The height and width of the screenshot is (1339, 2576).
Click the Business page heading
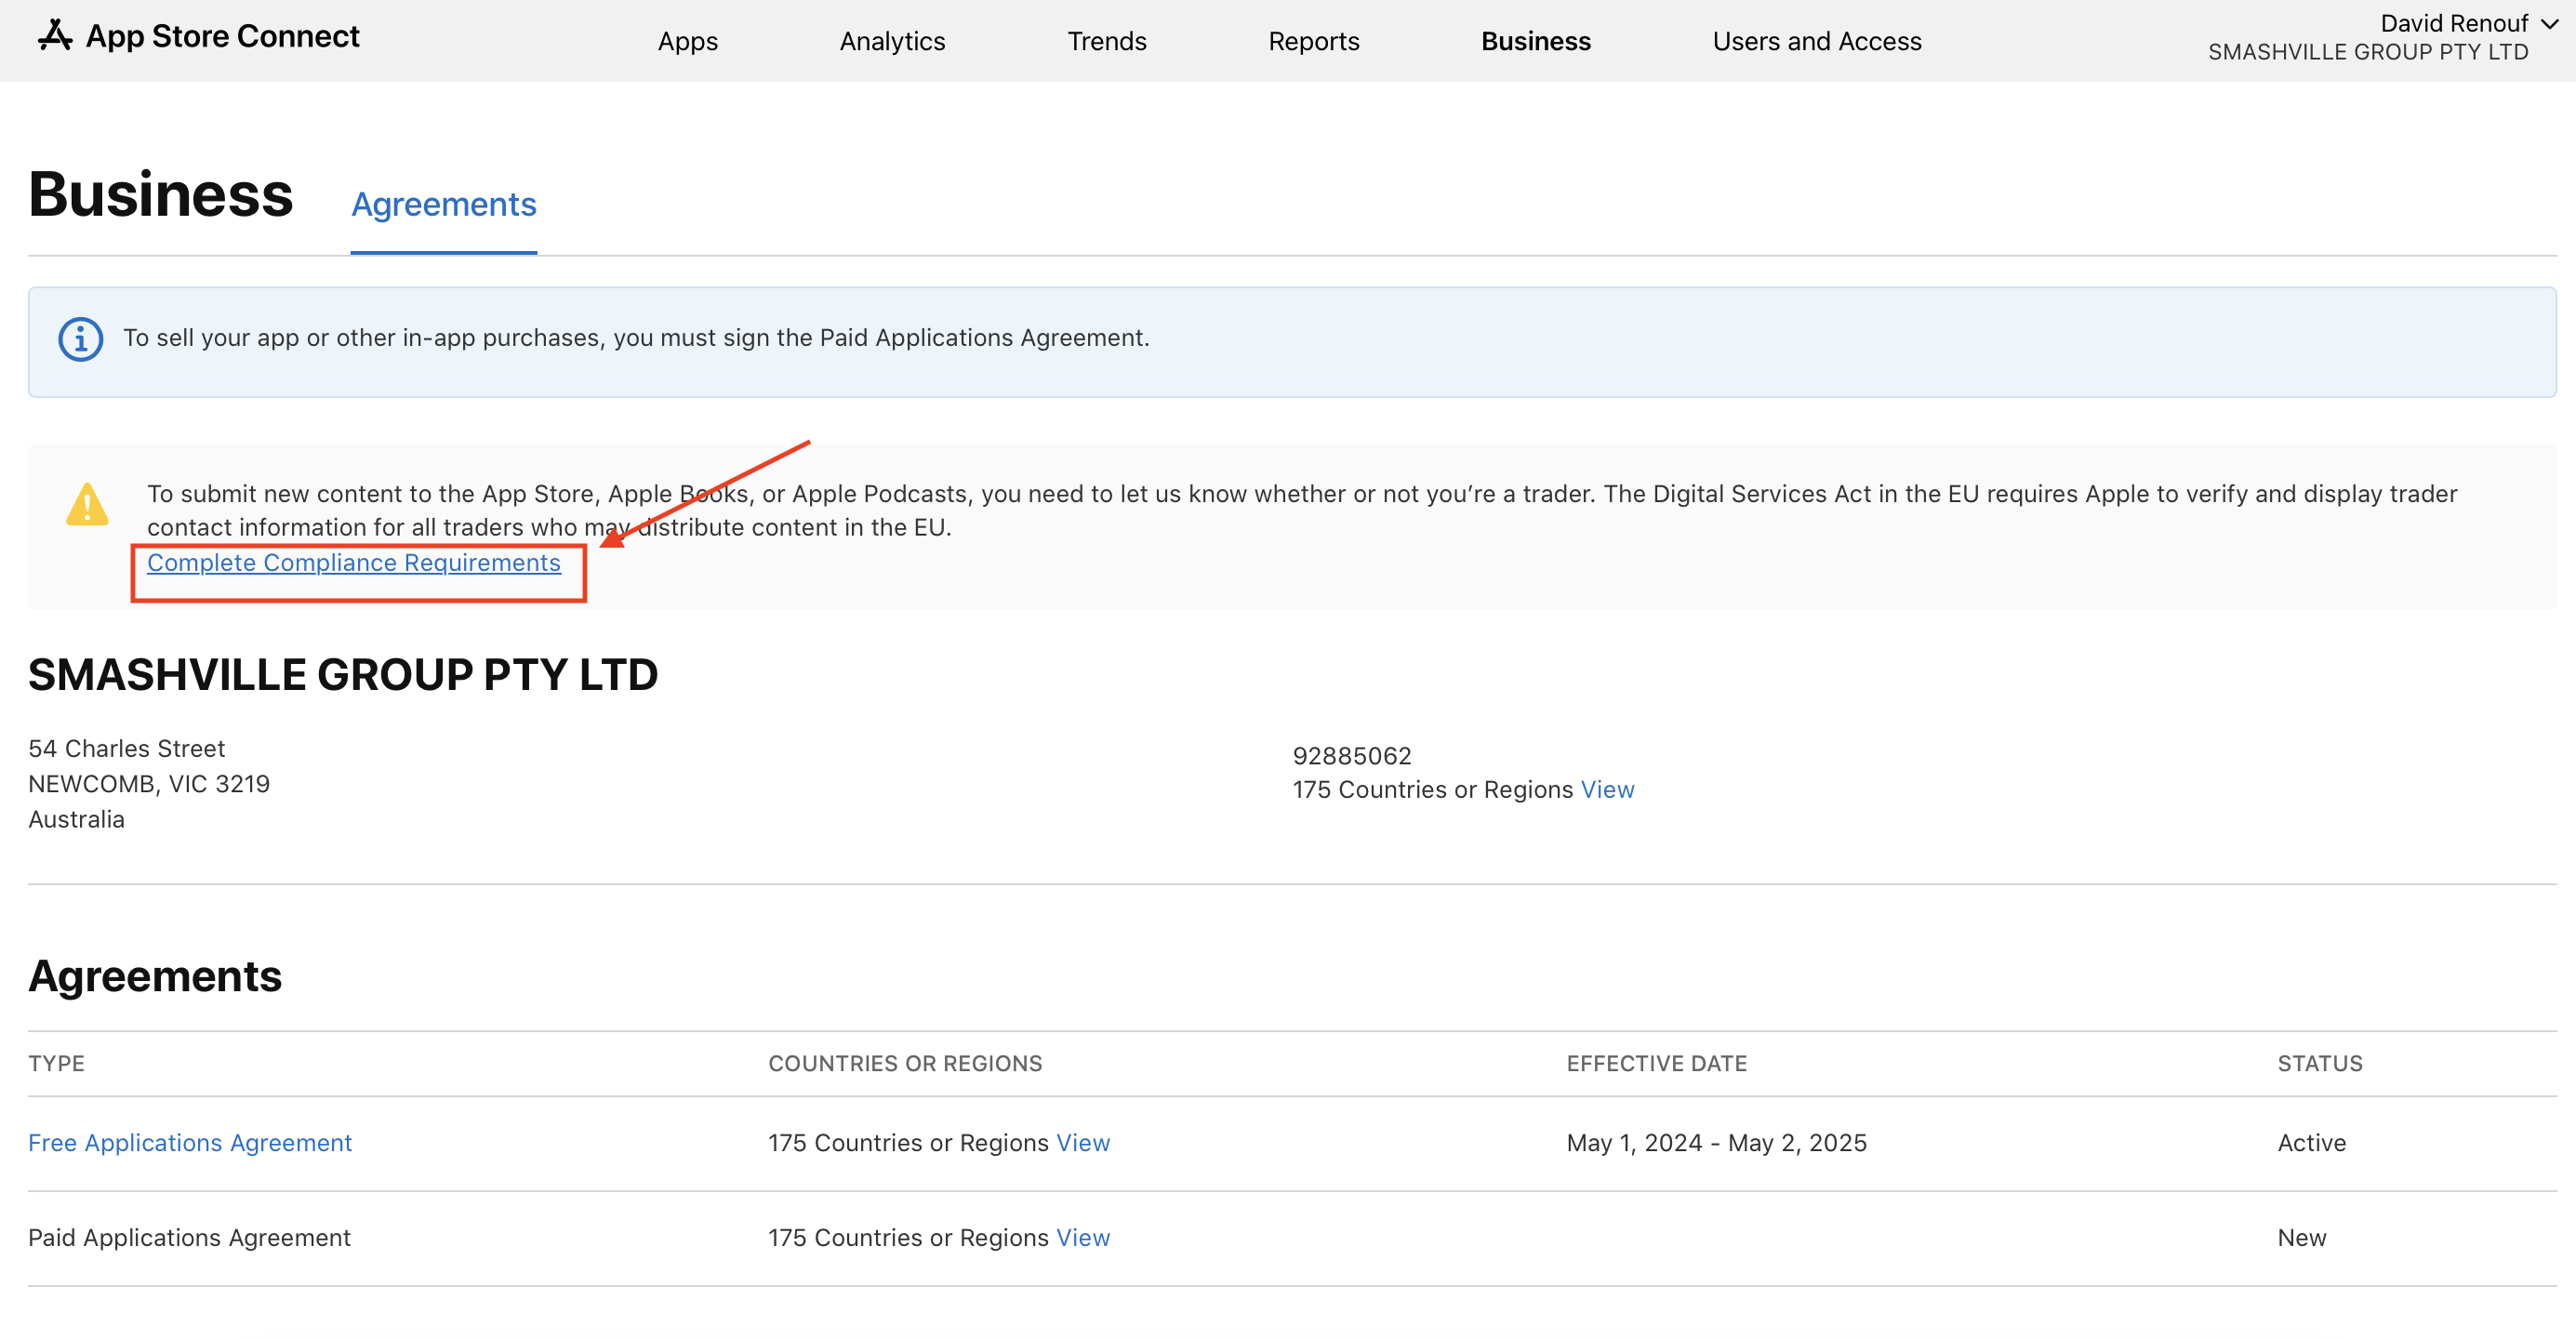pos(160,194)
